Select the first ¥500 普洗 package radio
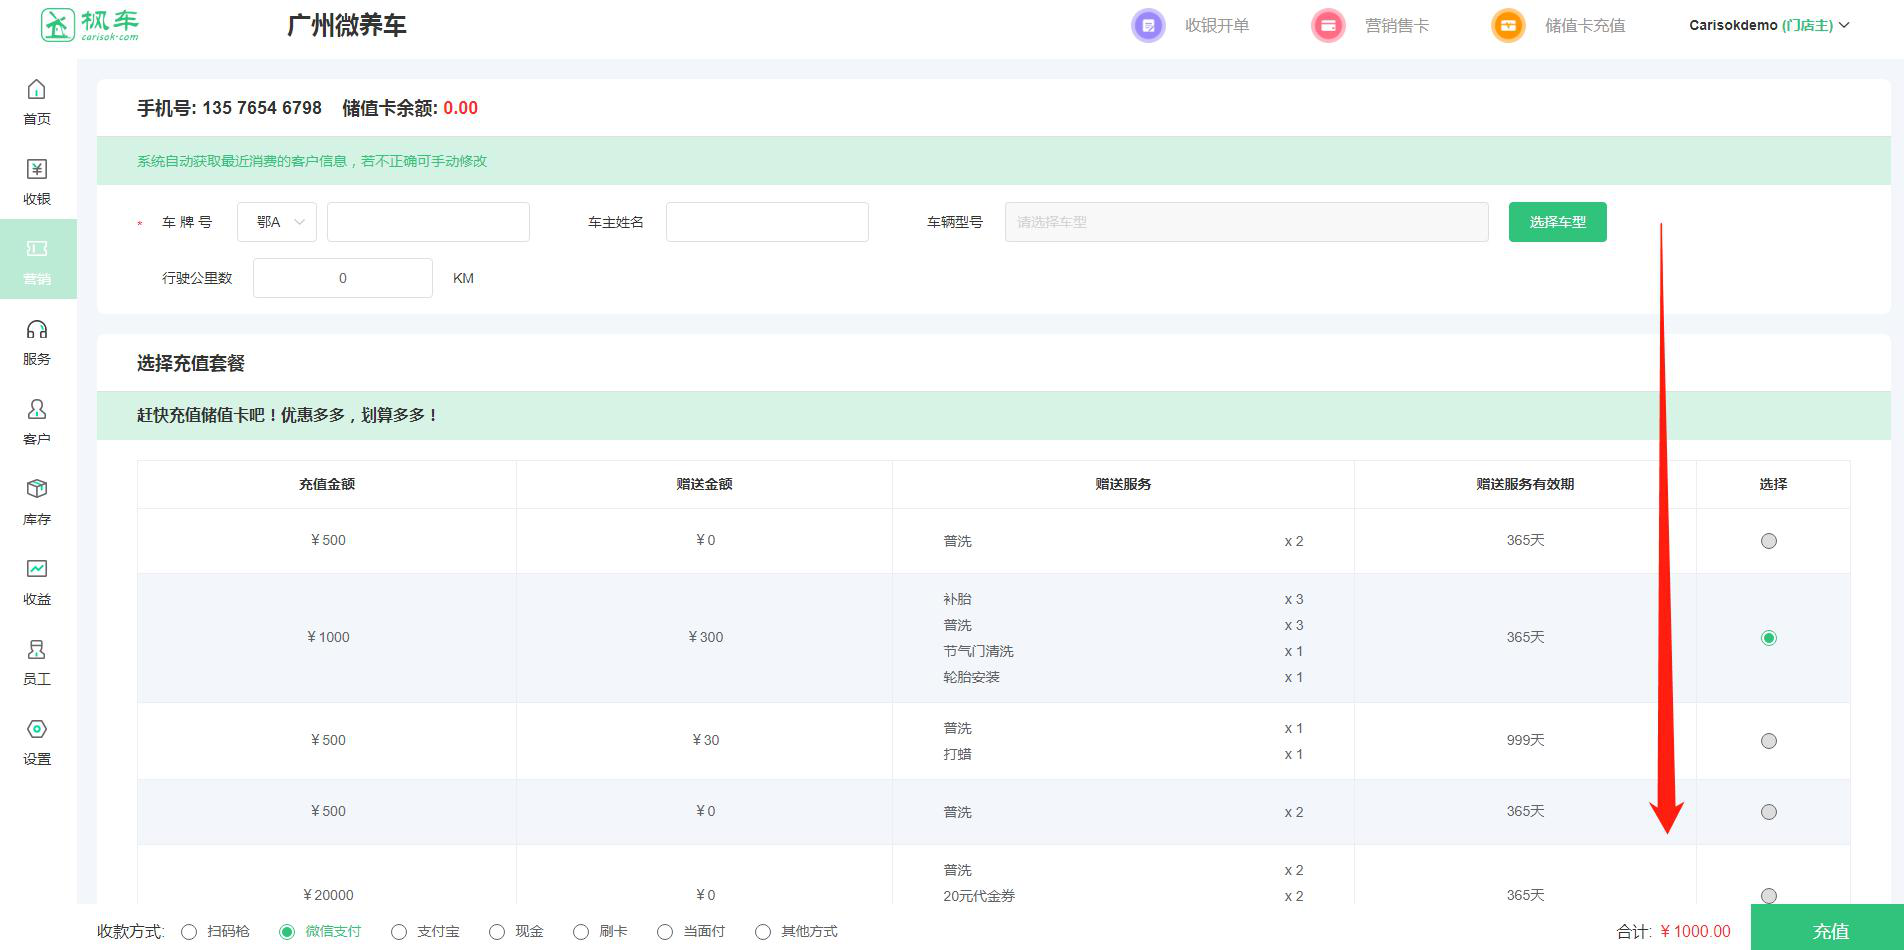This screenshot has height=950, width=1904. point(1769,541)
